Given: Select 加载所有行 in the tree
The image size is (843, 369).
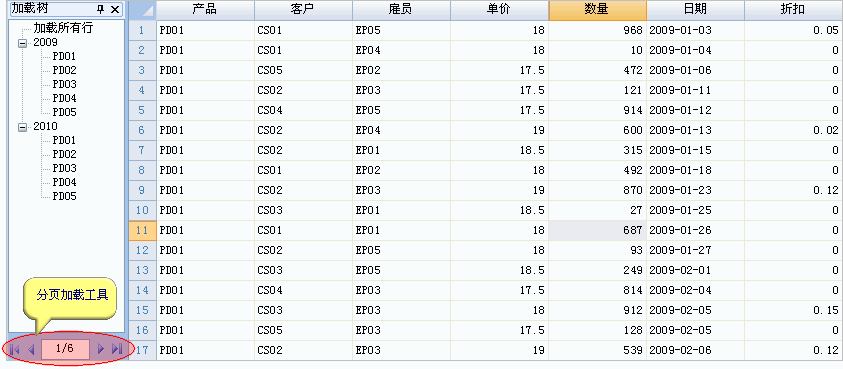Looking at the screenshot, I should click(63, 29).
